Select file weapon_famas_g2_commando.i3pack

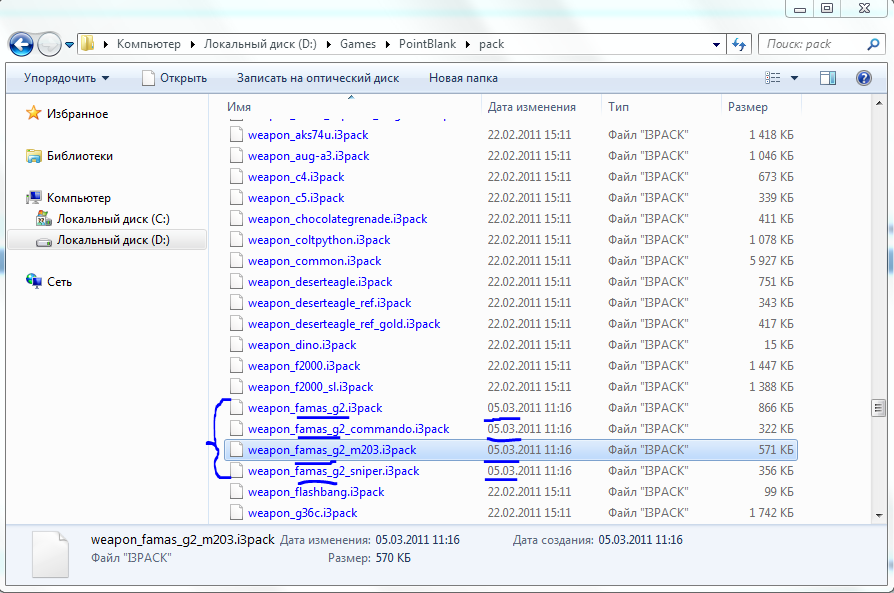pos(348,429)
